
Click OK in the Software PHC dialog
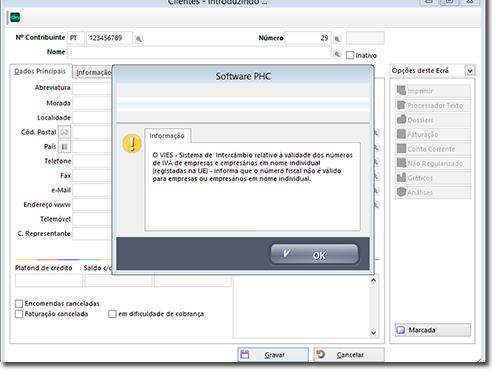(314, 254)
